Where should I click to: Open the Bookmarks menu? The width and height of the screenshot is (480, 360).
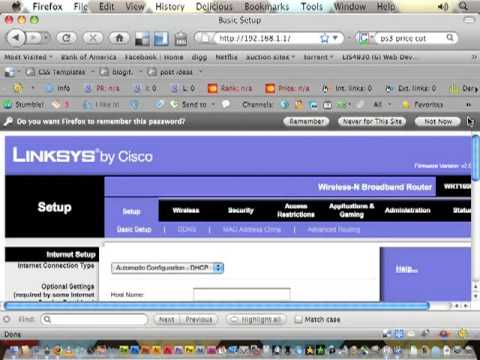tap(267, 6)
